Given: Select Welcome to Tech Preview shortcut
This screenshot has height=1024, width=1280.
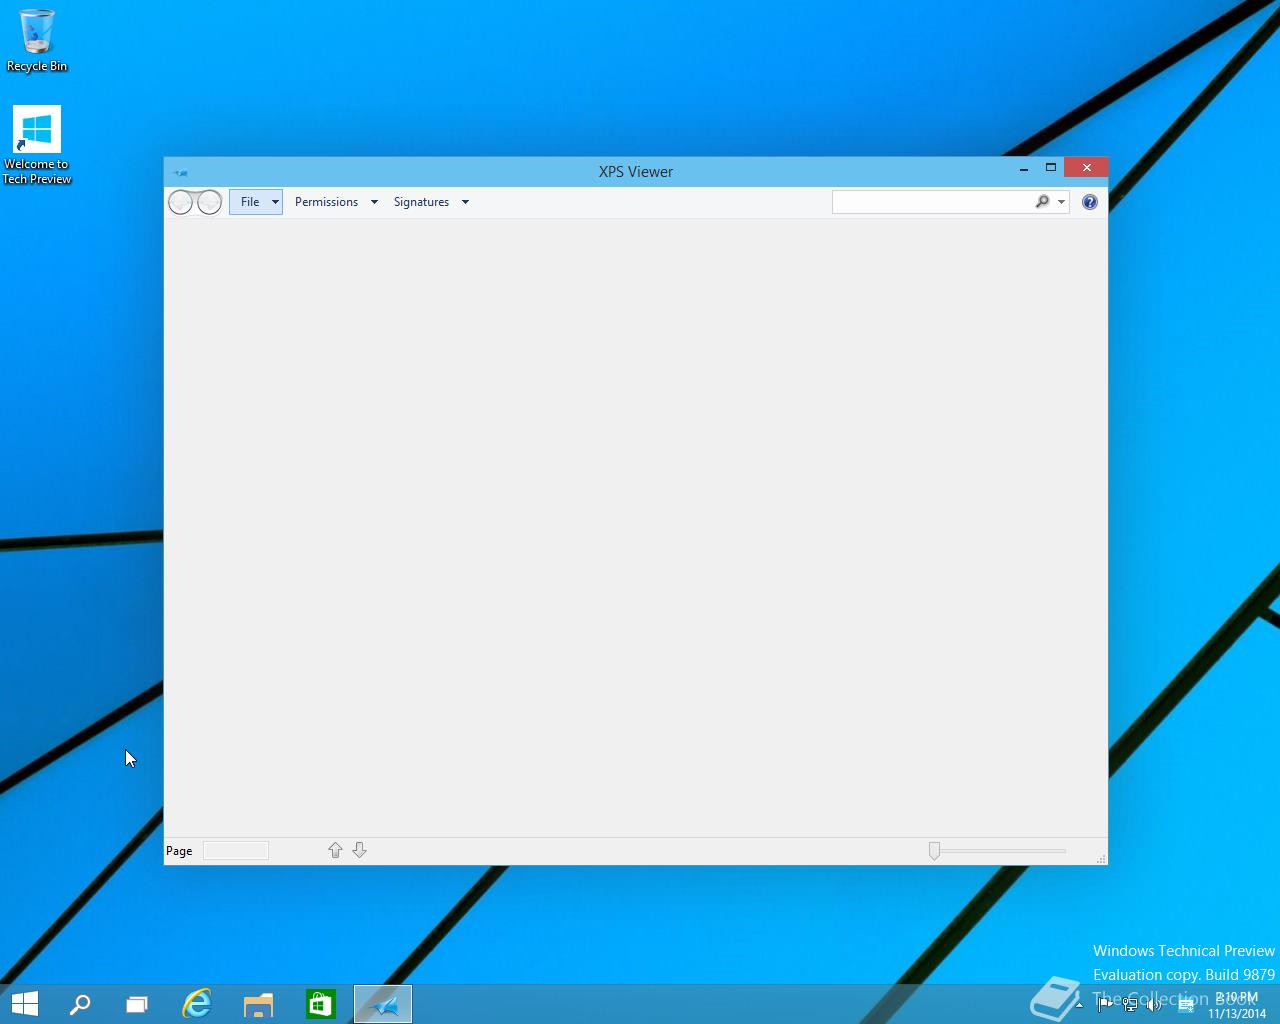Looking at the screenshot, I should [37, 145].
